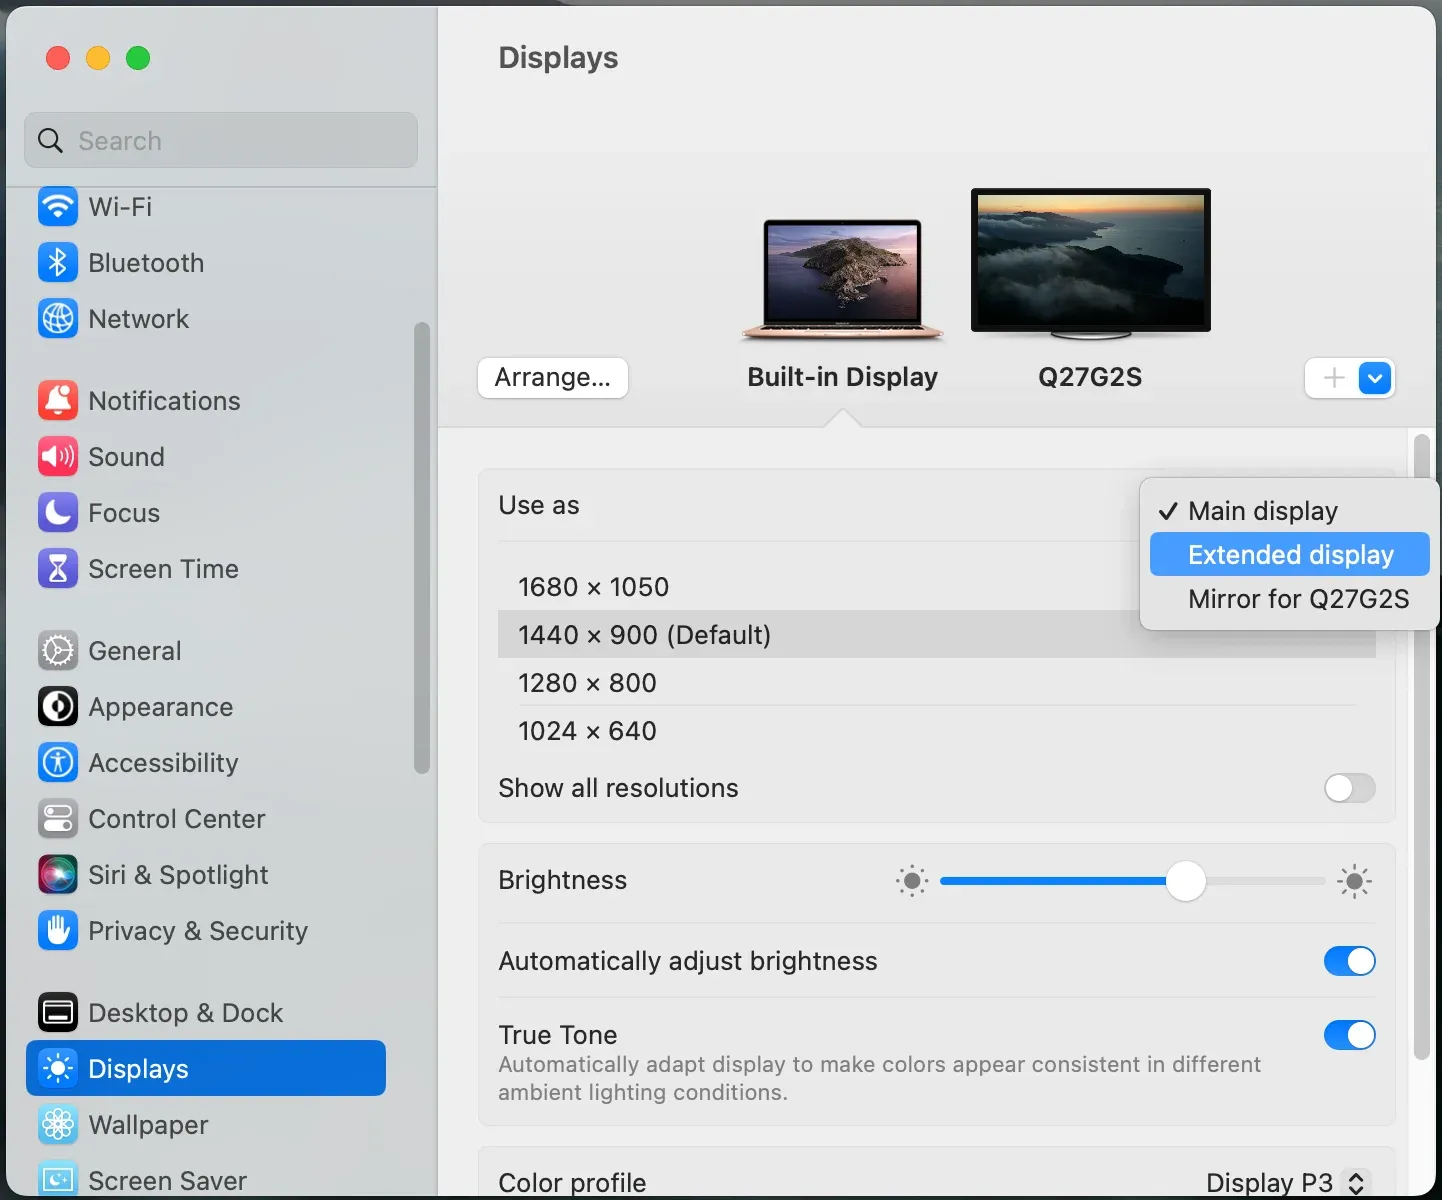Disable Automatically adjust brightness
The height and width of the screenshot is (1200, 1442).
(1350, 961)
